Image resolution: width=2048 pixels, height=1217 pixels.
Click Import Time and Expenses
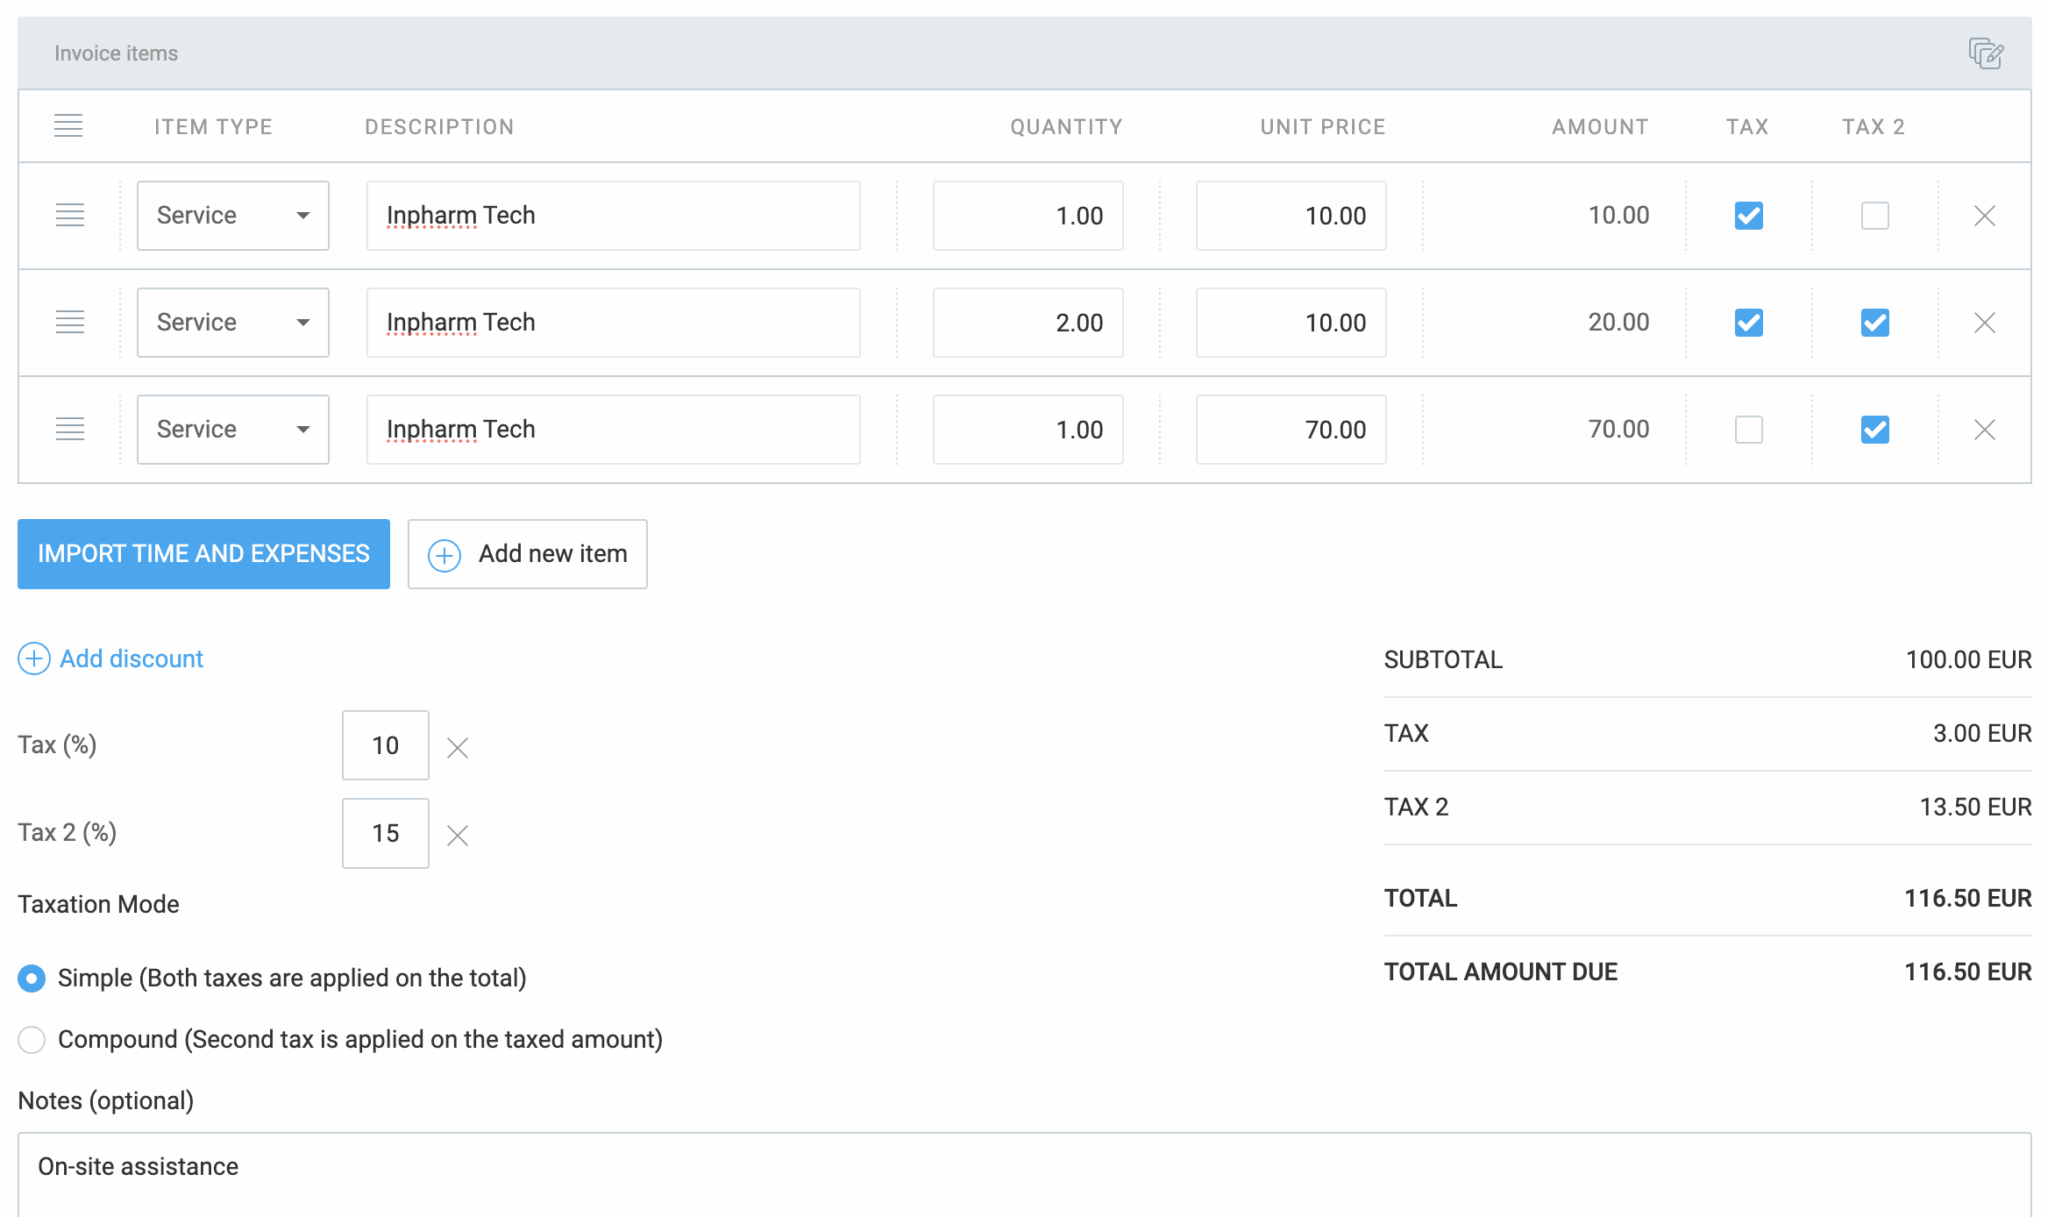(x=203, y=554)
